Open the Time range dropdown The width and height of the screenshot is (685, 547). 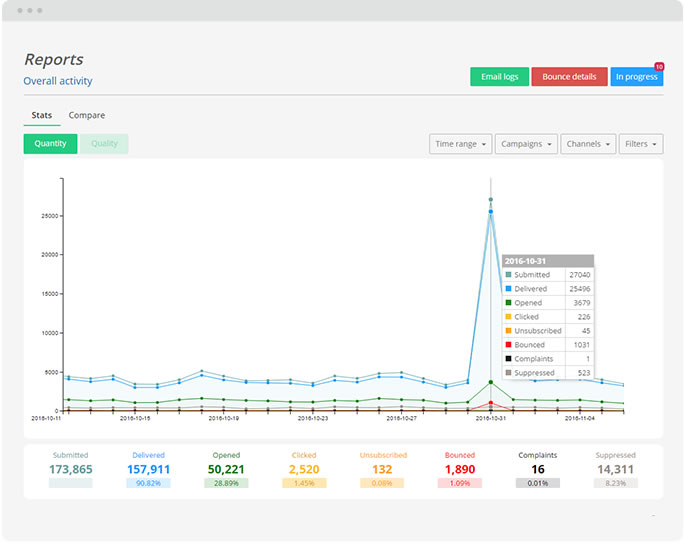(x=461, y=144)
